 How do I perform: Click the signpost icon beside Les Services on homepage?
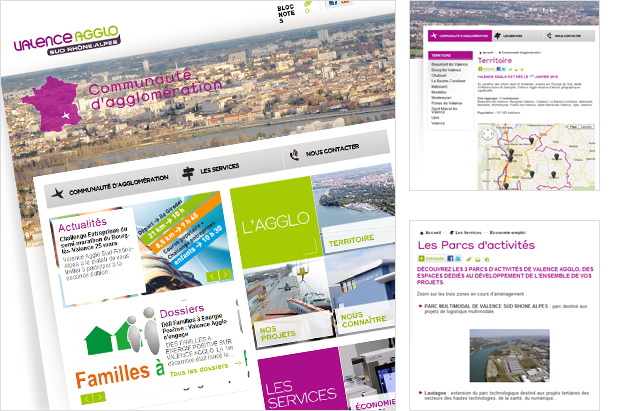(188, 173)
